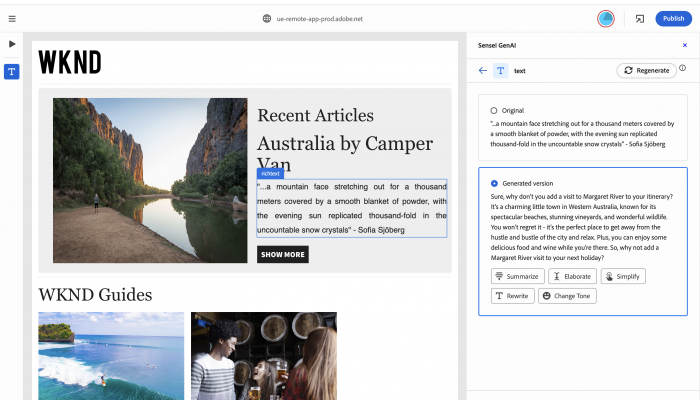Select the richtext label tag
Image resolution: width=700 pixels, height=400 pixels.
270,174
